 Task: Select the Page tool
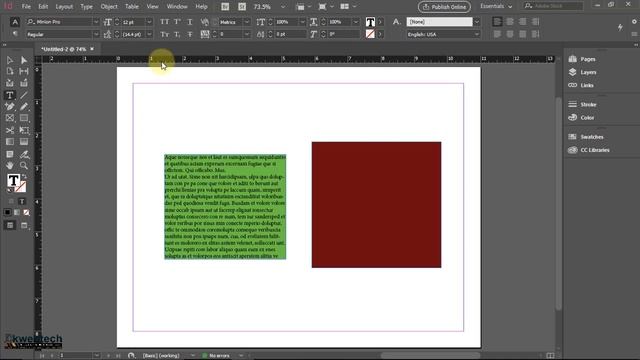(x=10, y=71)
